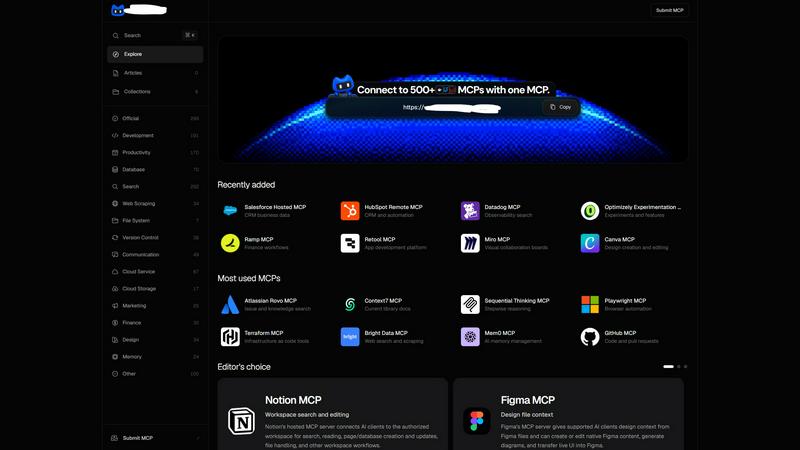Open the Miro MCP icon
Image resolution: width=800 pixels, height=450 pixels.
[470, 243]
